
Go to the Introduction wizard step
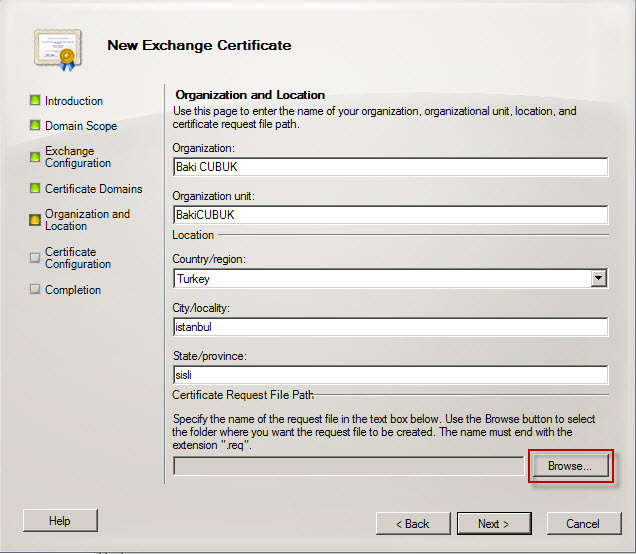click(74, 101)
